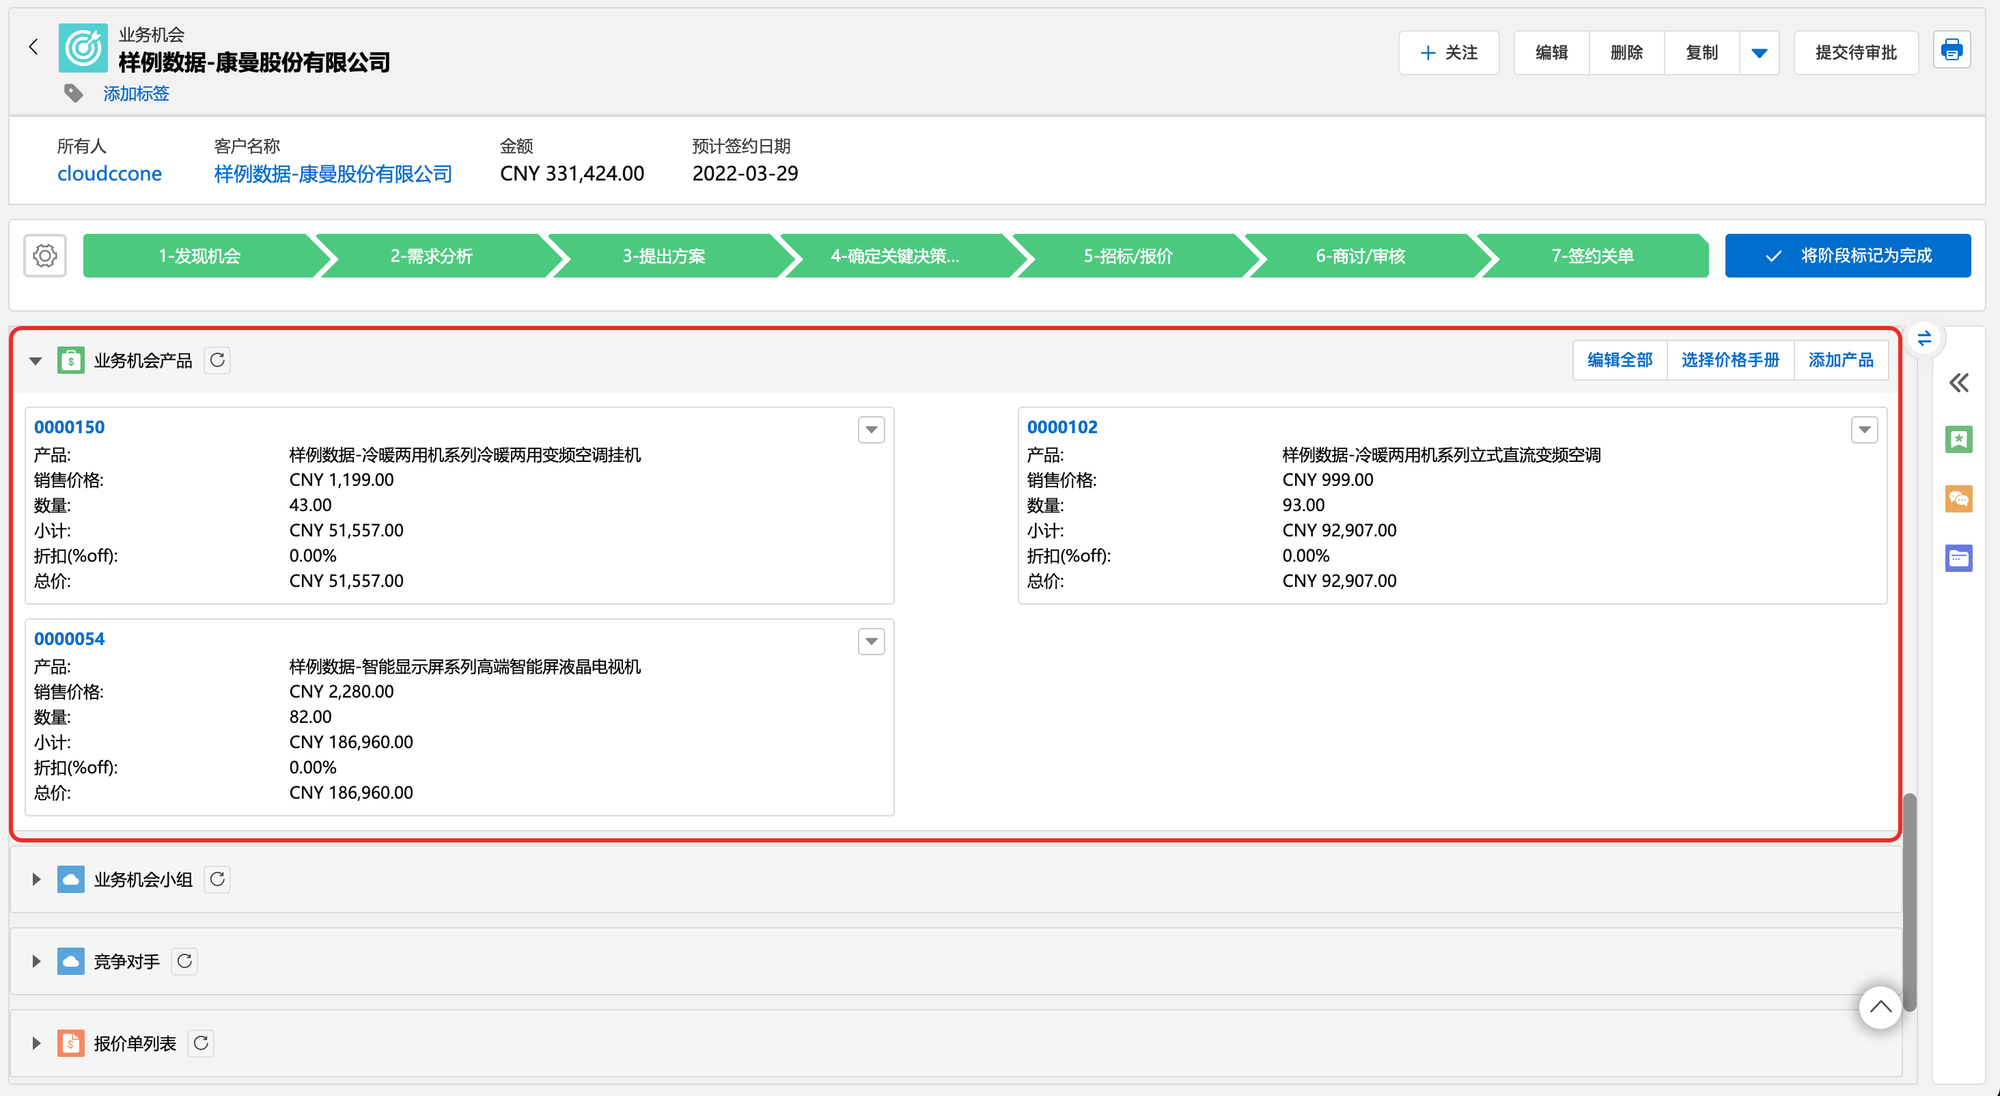The width and height of the screenshot is (2000, 1096).
Task: Open the stage path settings gear
Action: coord(45,256)
